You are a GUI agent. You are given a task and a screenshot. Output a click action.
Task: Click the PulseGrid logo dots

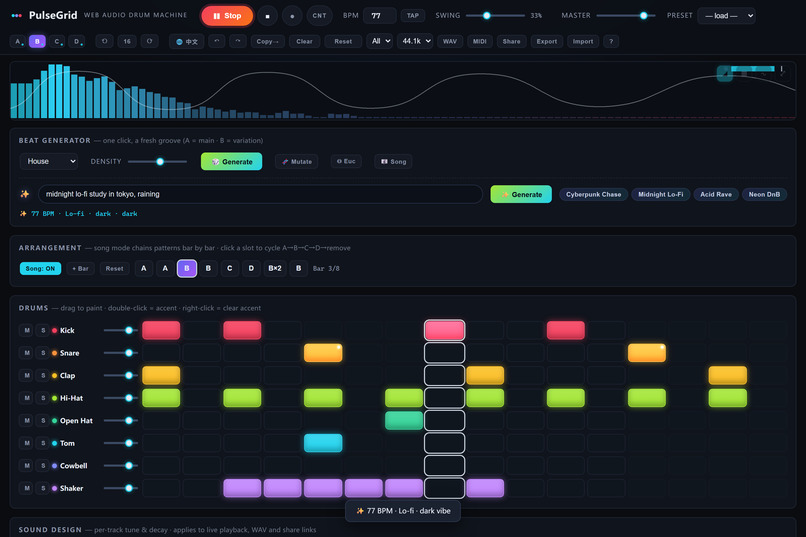[x=16, y=15]
